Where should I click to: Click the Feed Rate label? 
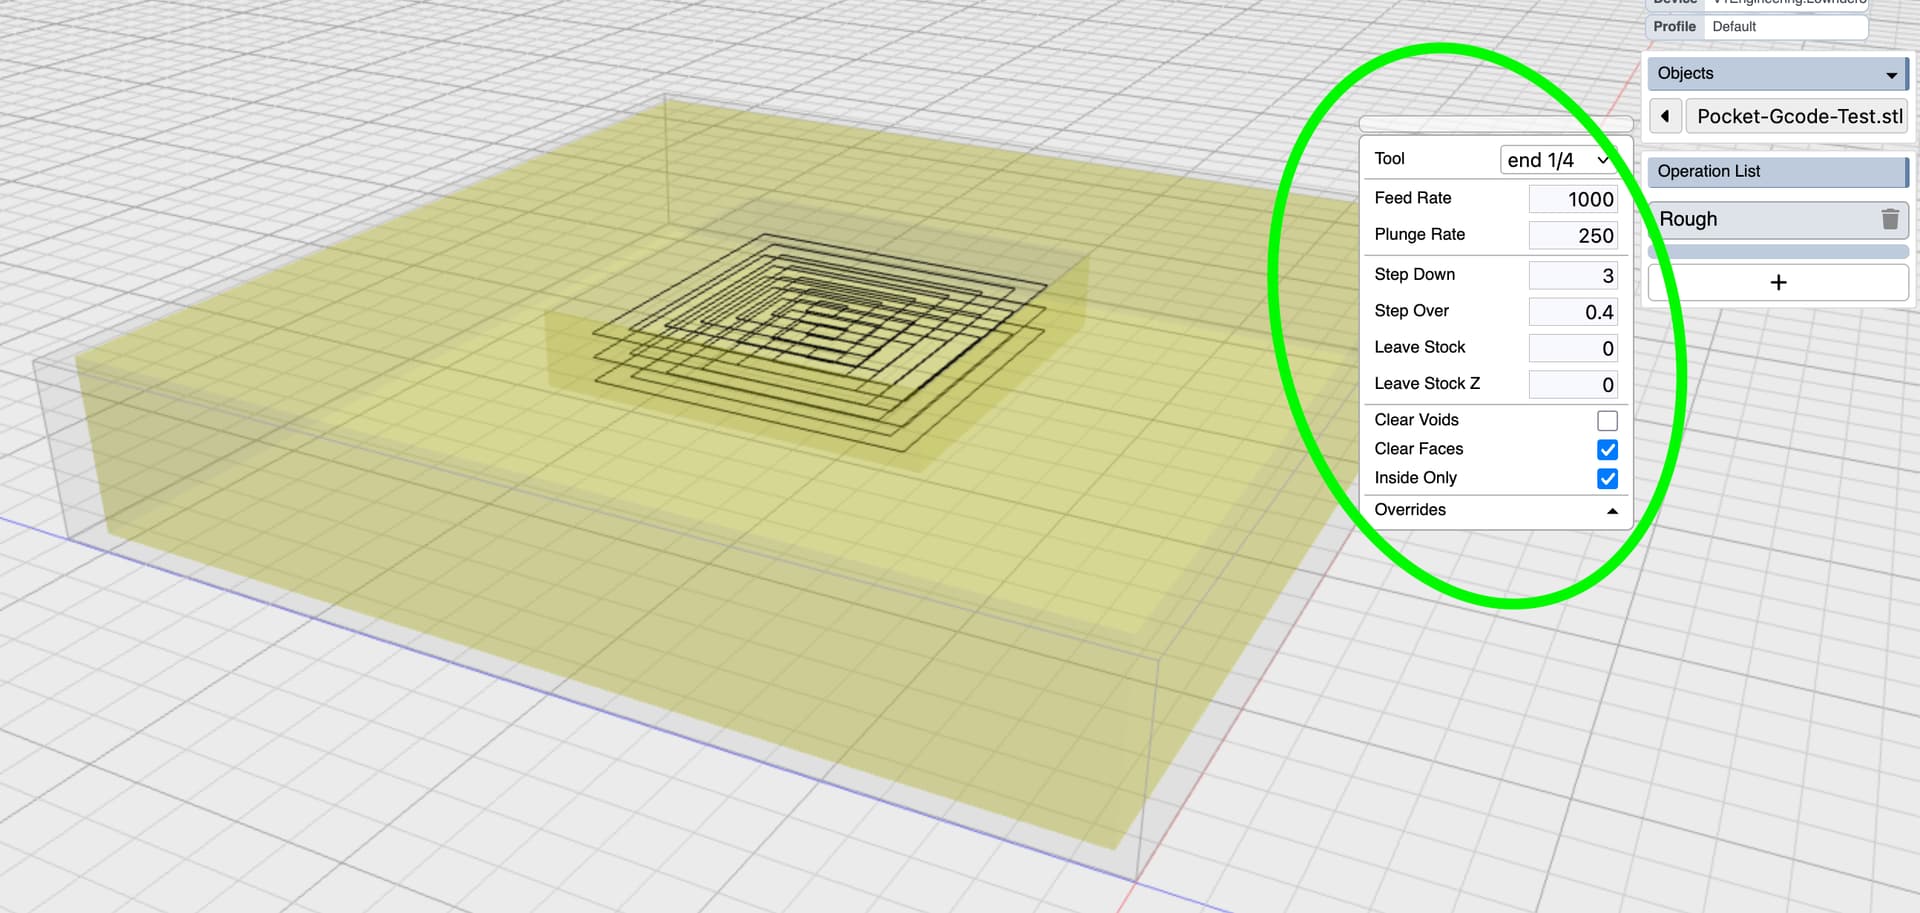coord(1412,198)
